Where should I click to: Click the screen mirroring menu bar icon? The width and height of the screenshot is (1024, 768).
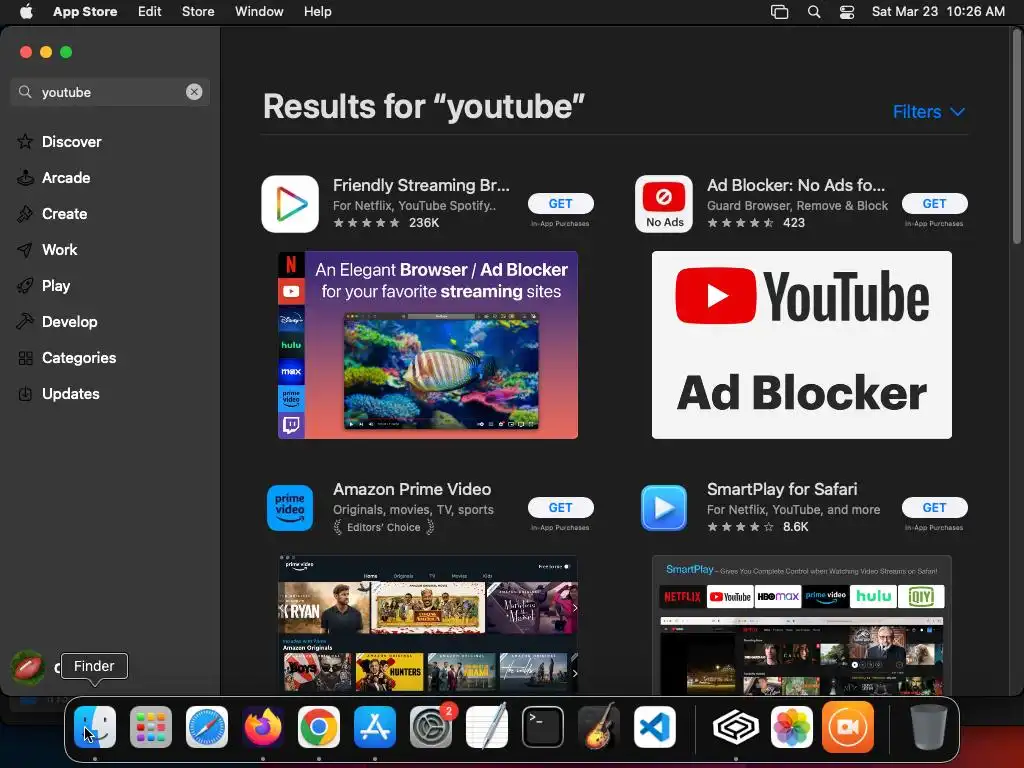pyautogui.click(x=779, y=12)
